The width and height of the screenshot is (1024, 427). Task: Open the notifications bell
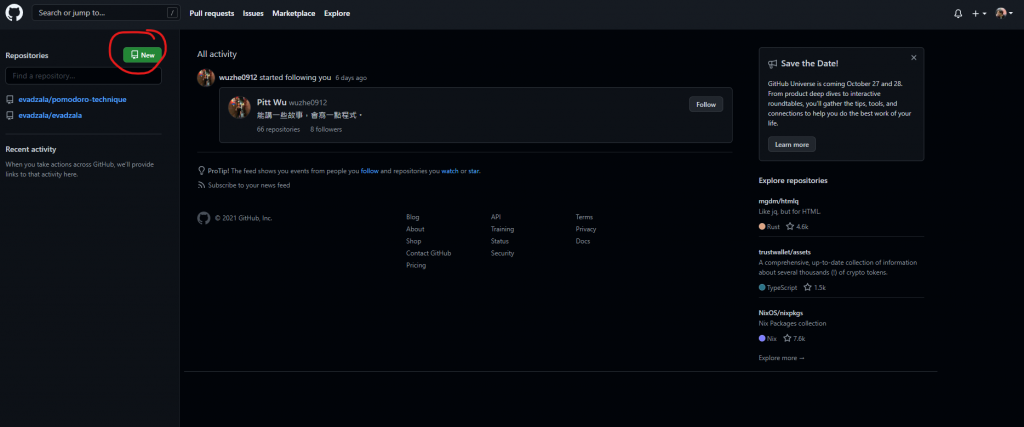click(958, 13)
